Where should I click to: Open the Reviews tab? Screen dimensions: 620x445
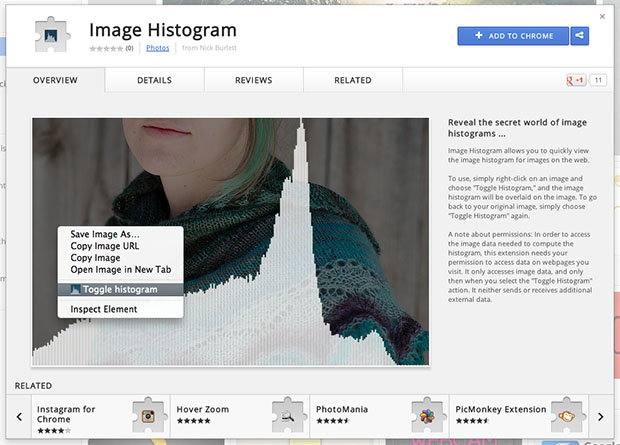(254, 80)
